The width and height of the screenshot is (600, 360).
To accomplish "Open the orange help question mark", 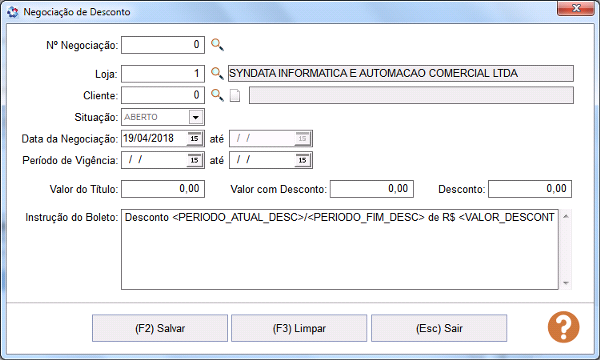I will coord(563,327).
